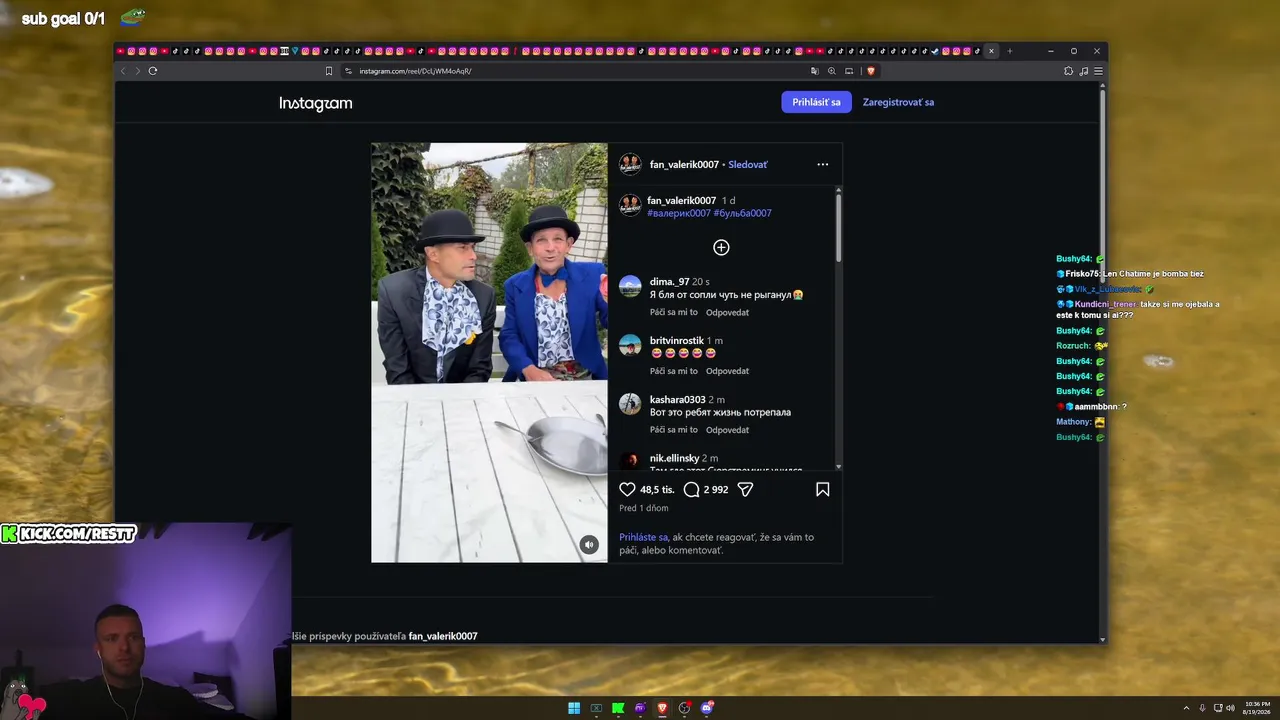Open the media control music-note icon
Image resolution: width=1280 pixels, height=720 pixels.
coord(1084,71)
